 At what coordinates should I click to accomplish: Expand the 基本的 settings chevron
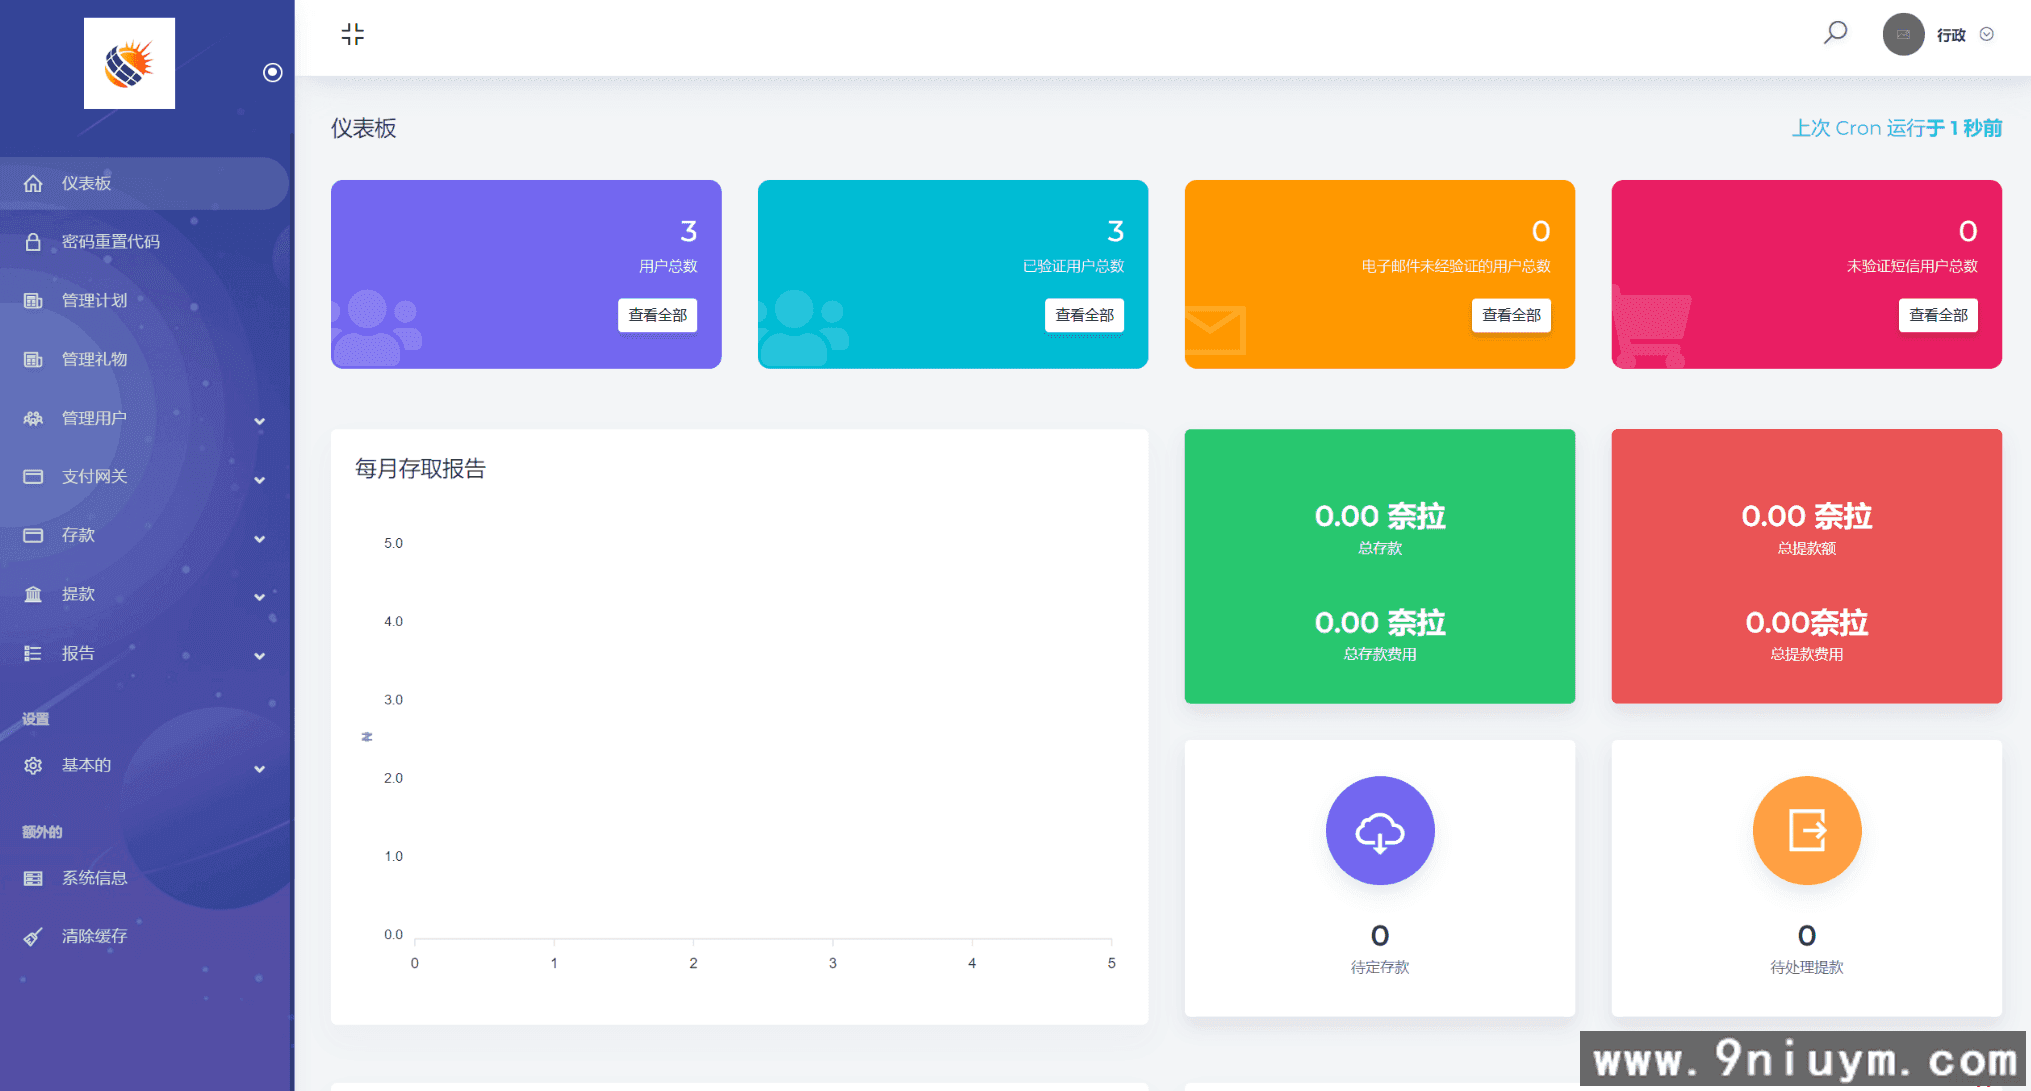[260, 769]
